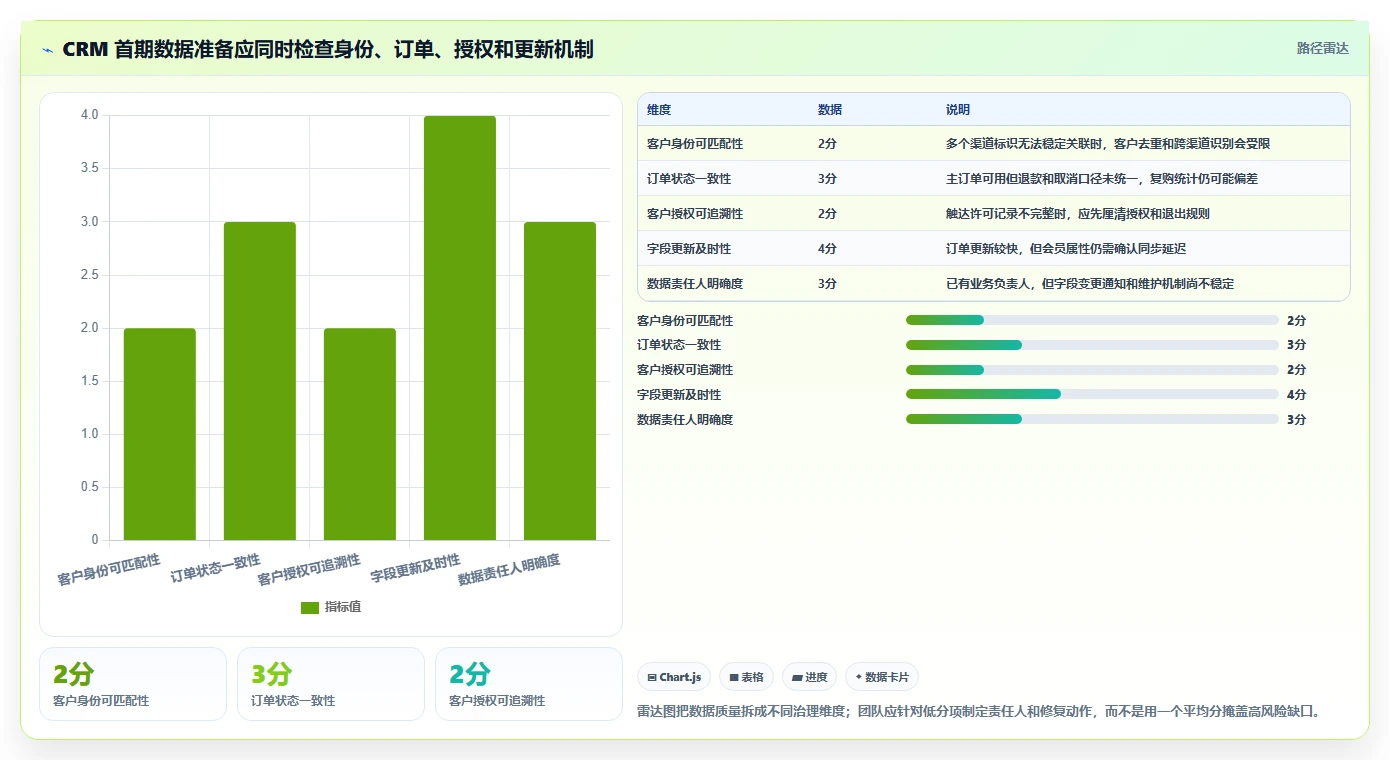Click description starting 触达许可记录不完整
Image resolution: width=1390 pixels, height=760 pixels.
[1078, 214]
